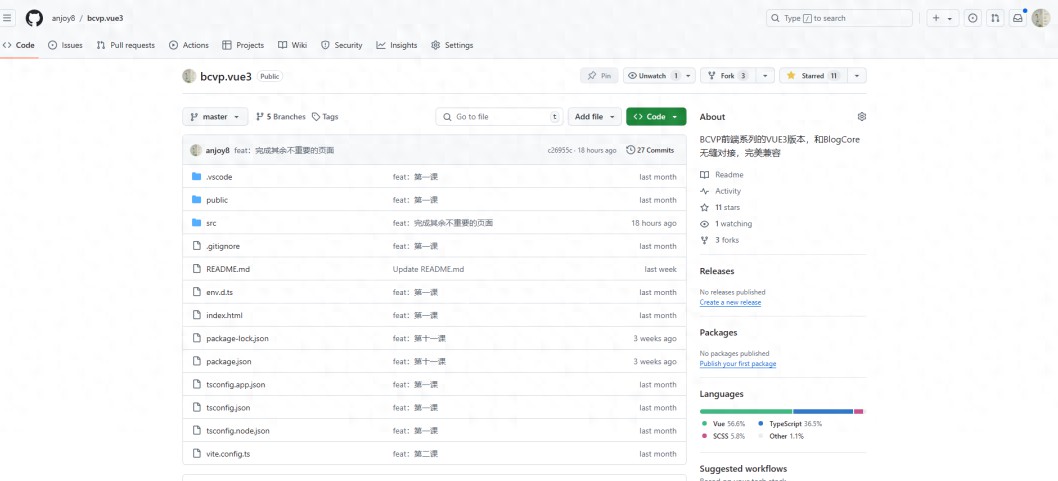The image size is (1058, 481).
Task: Click the Starred button
Action: (813, 76)
